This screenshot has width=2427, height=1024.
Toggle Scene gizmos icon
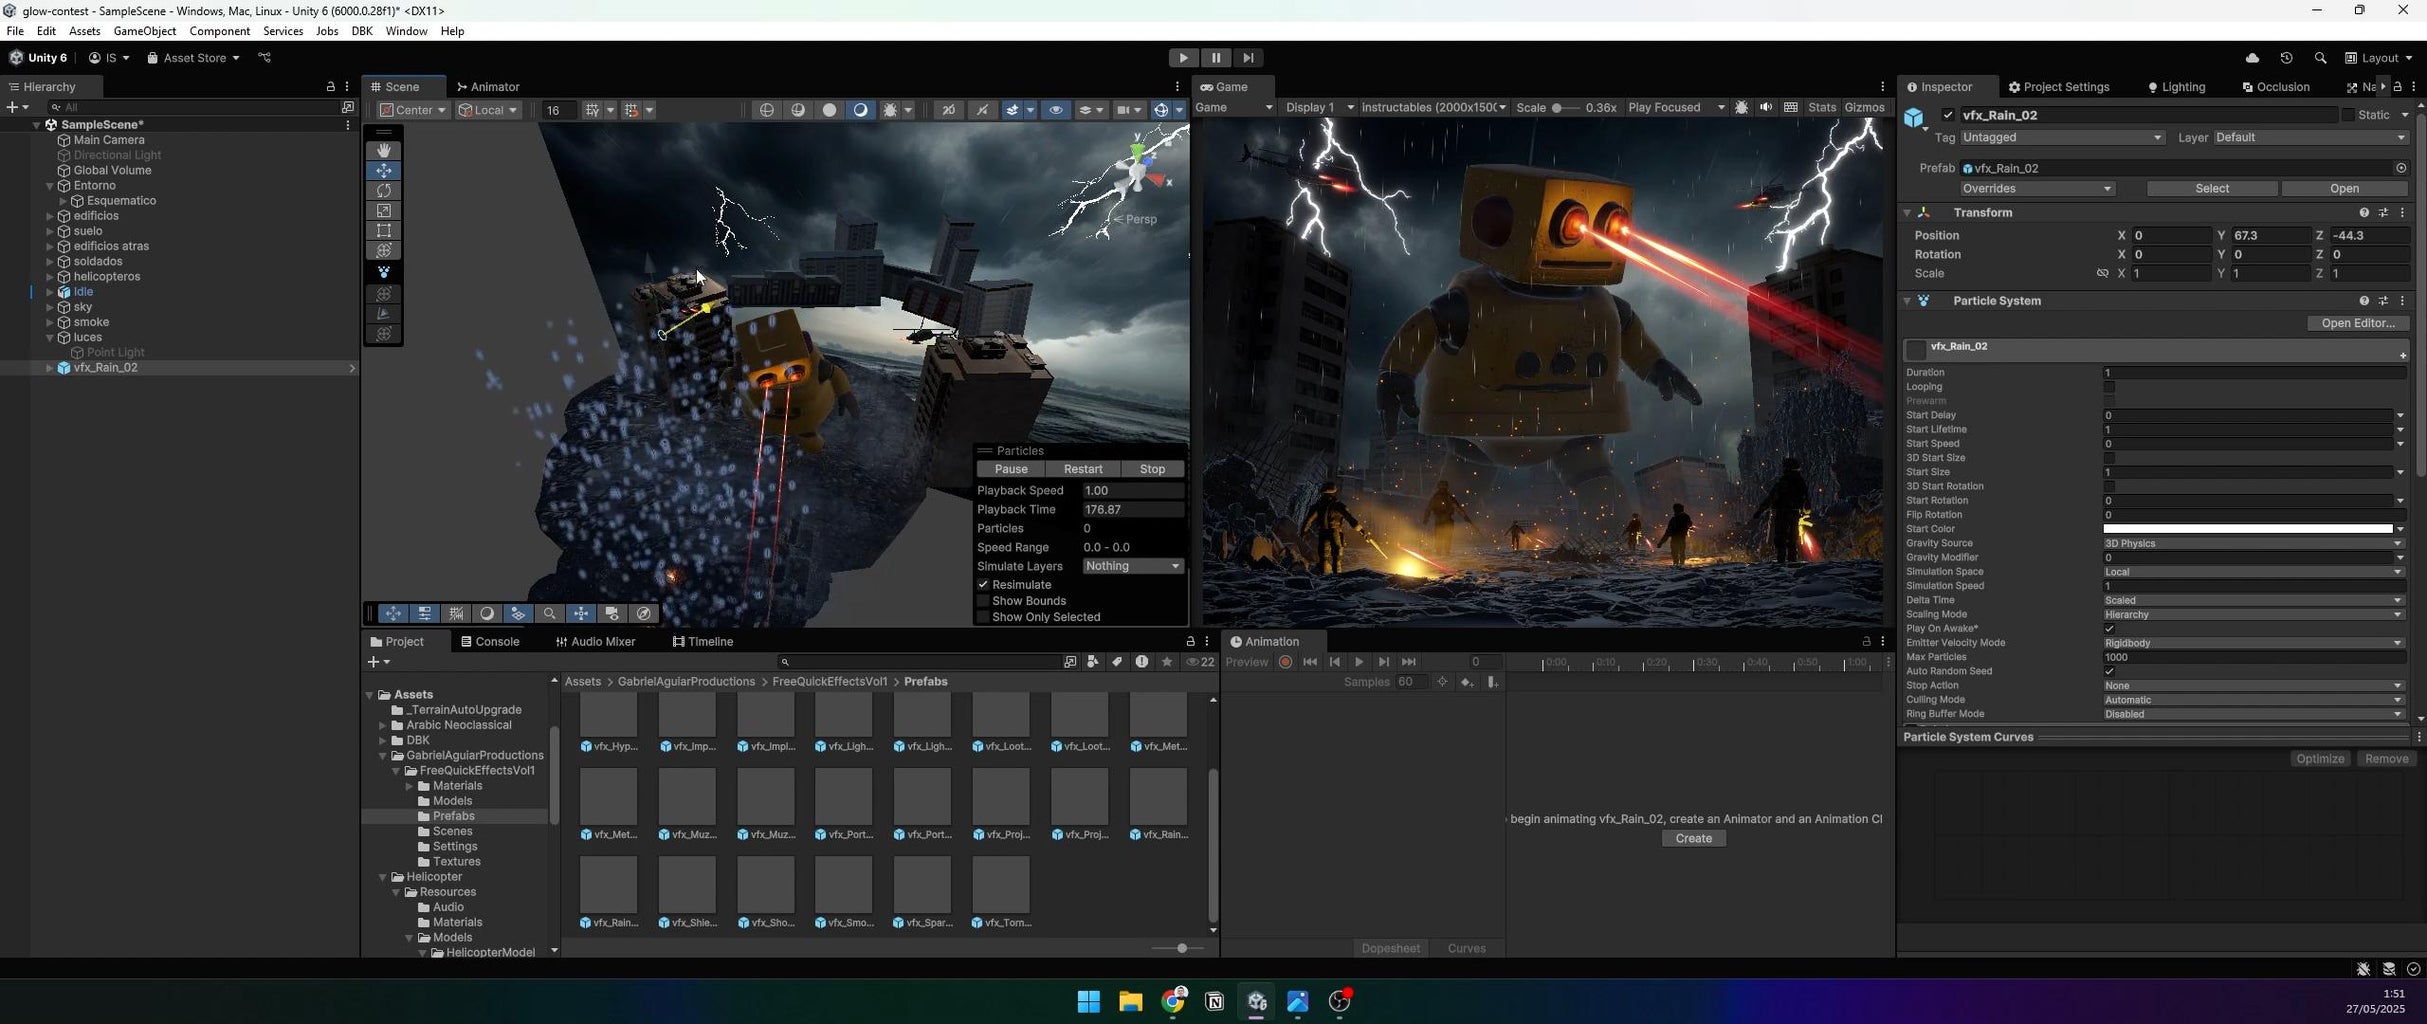[x=1161, y=110]
